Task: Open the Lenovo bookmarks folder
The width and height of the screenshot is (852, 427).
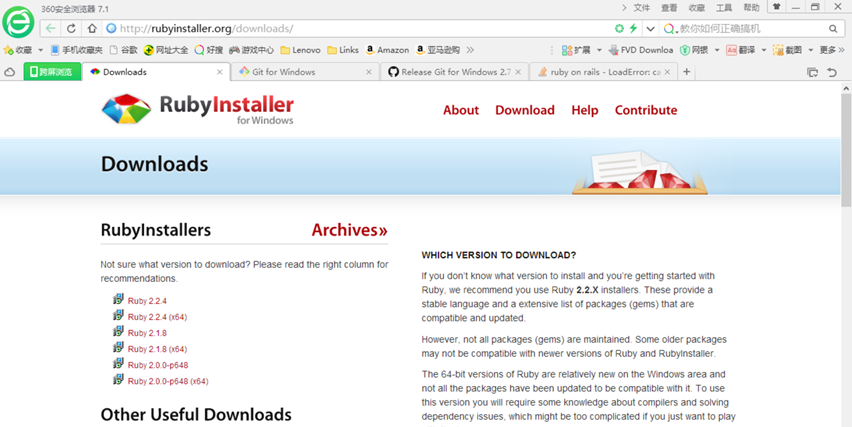Action: 300,50
